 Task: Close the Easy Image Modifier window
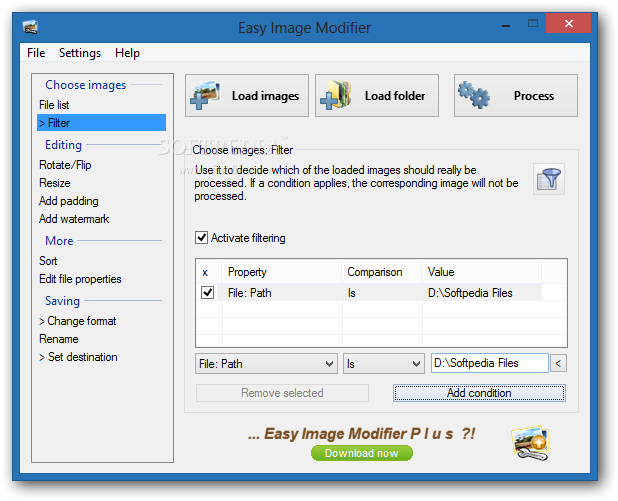569,23
